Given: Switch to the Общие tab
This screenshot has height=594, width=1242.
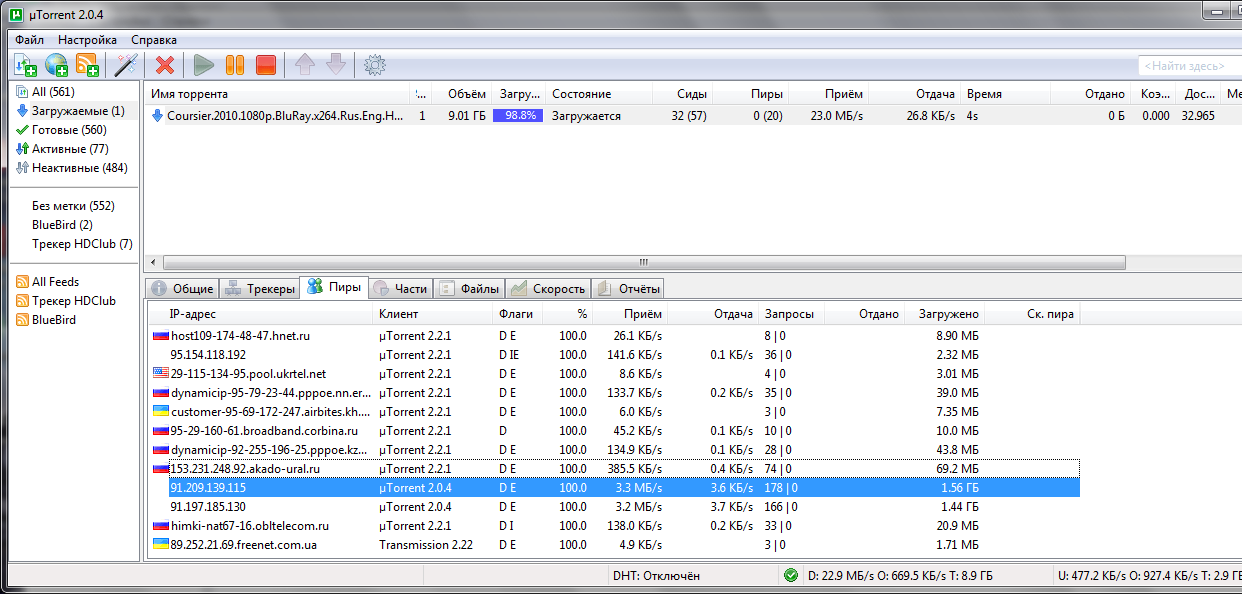Looking at the screenshot, I should tap(182, 288).
